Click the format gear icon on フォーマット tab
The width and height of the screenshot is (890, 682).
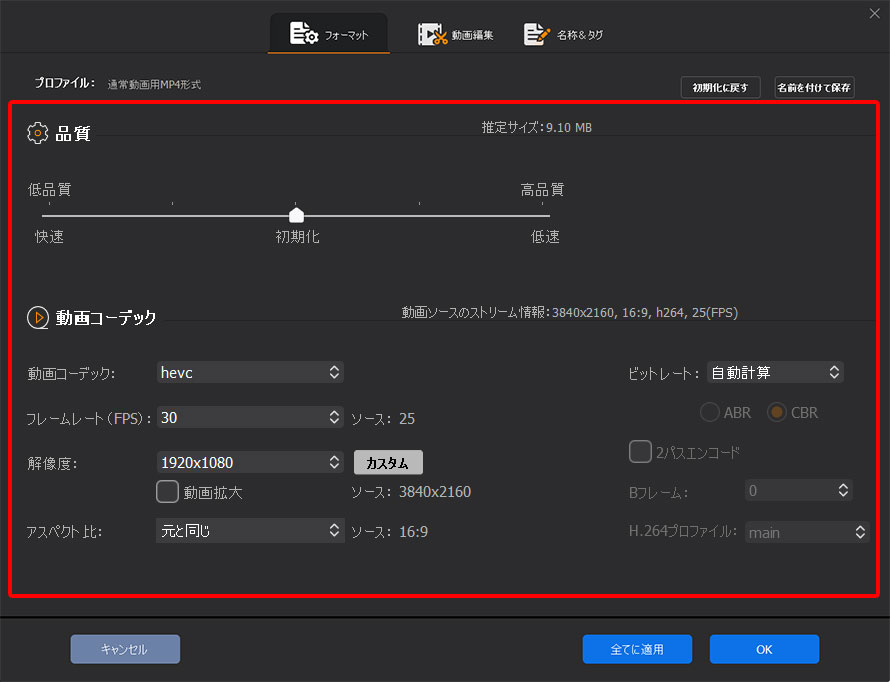point(304,32)
